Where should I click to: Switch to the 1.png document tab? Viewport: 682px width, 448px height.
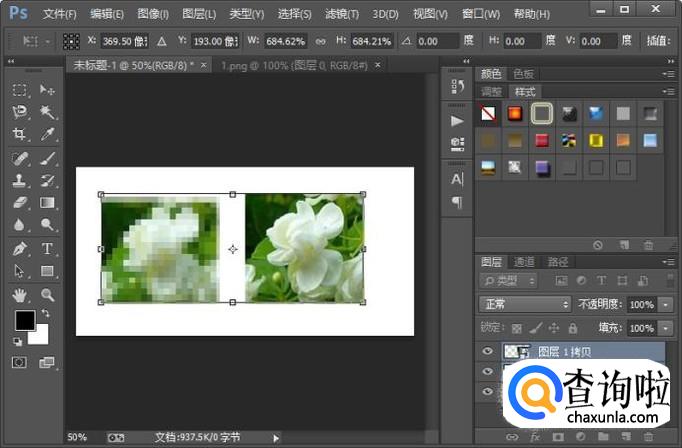(x=282, y=64)
